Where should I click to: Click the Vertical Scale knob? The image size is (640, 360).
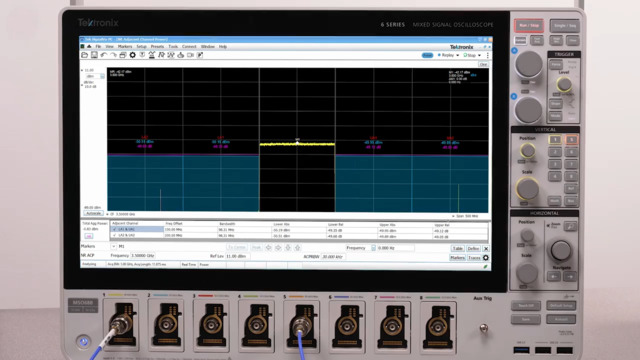pos(527,189)
